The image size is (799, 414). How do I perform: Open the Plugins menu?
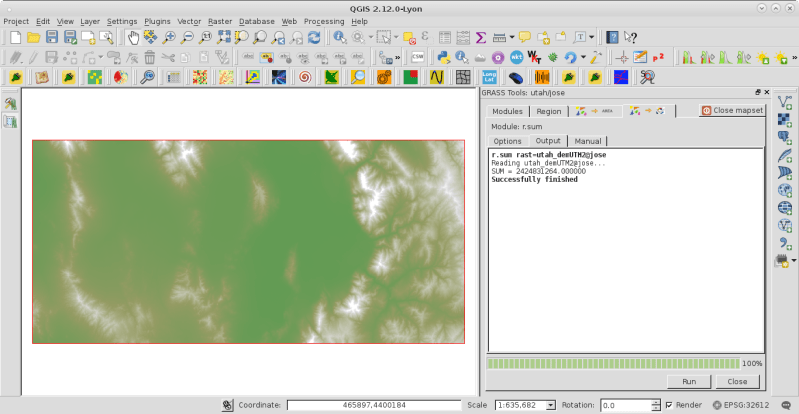tap(157, 21)
